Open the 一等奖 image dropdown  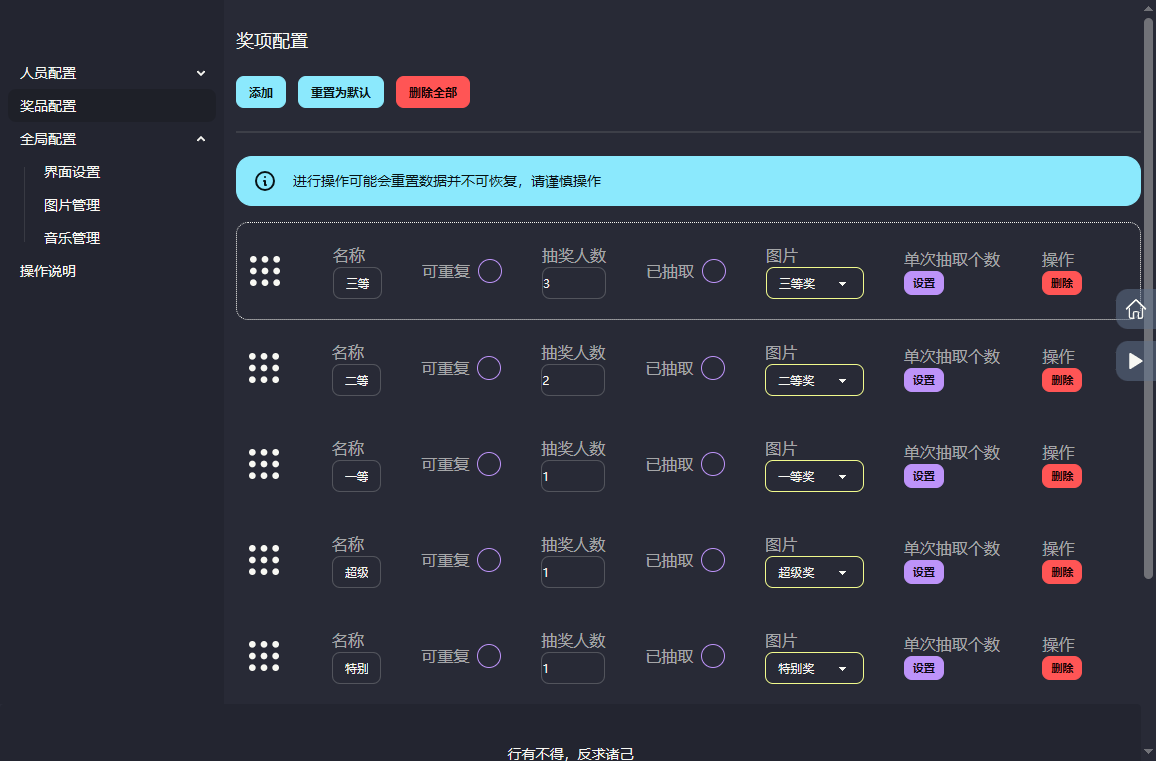(814, 476)
